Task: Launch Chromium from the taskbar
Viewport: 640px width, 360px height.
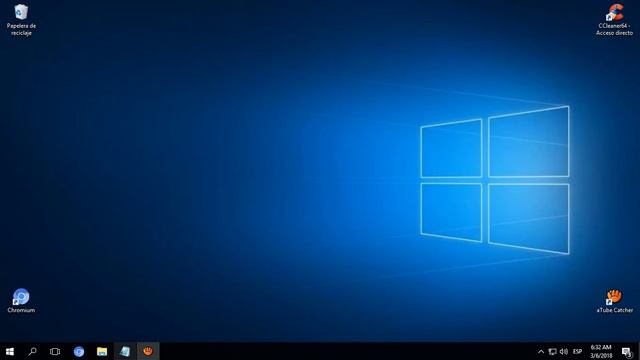Action: coord(79,351)
